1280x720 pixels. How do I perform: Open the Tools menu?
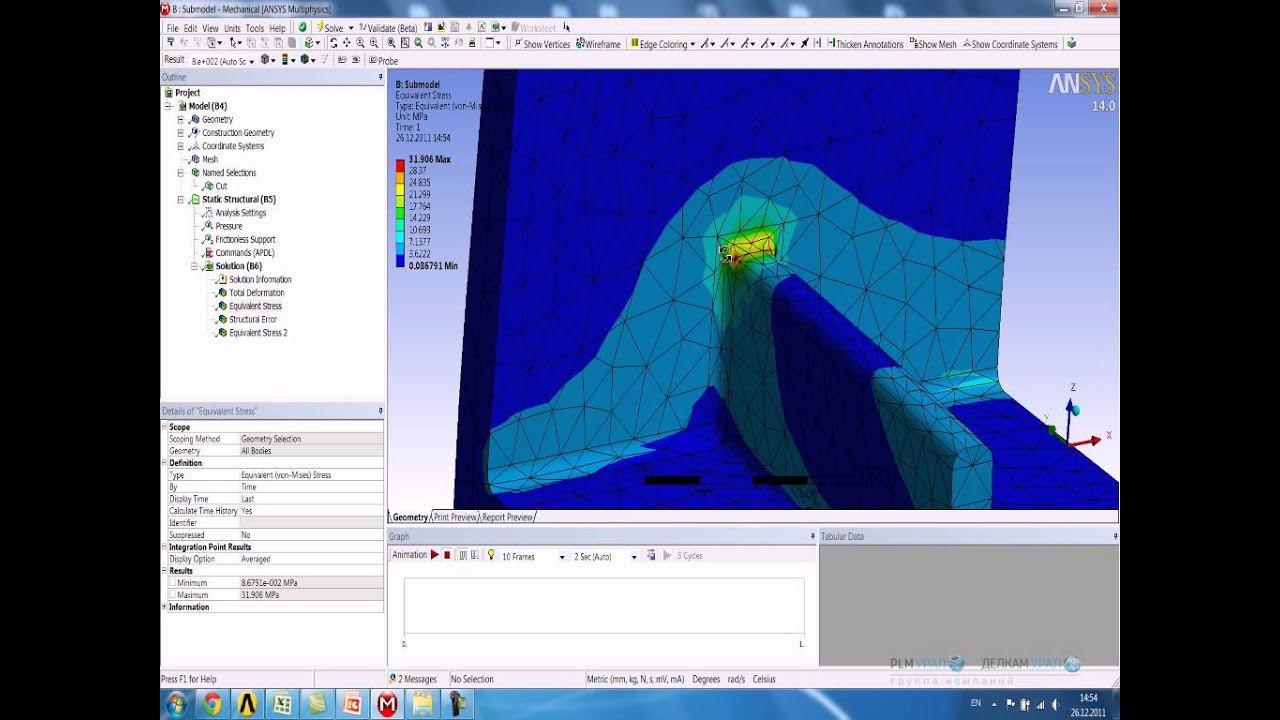pos(255,28)
